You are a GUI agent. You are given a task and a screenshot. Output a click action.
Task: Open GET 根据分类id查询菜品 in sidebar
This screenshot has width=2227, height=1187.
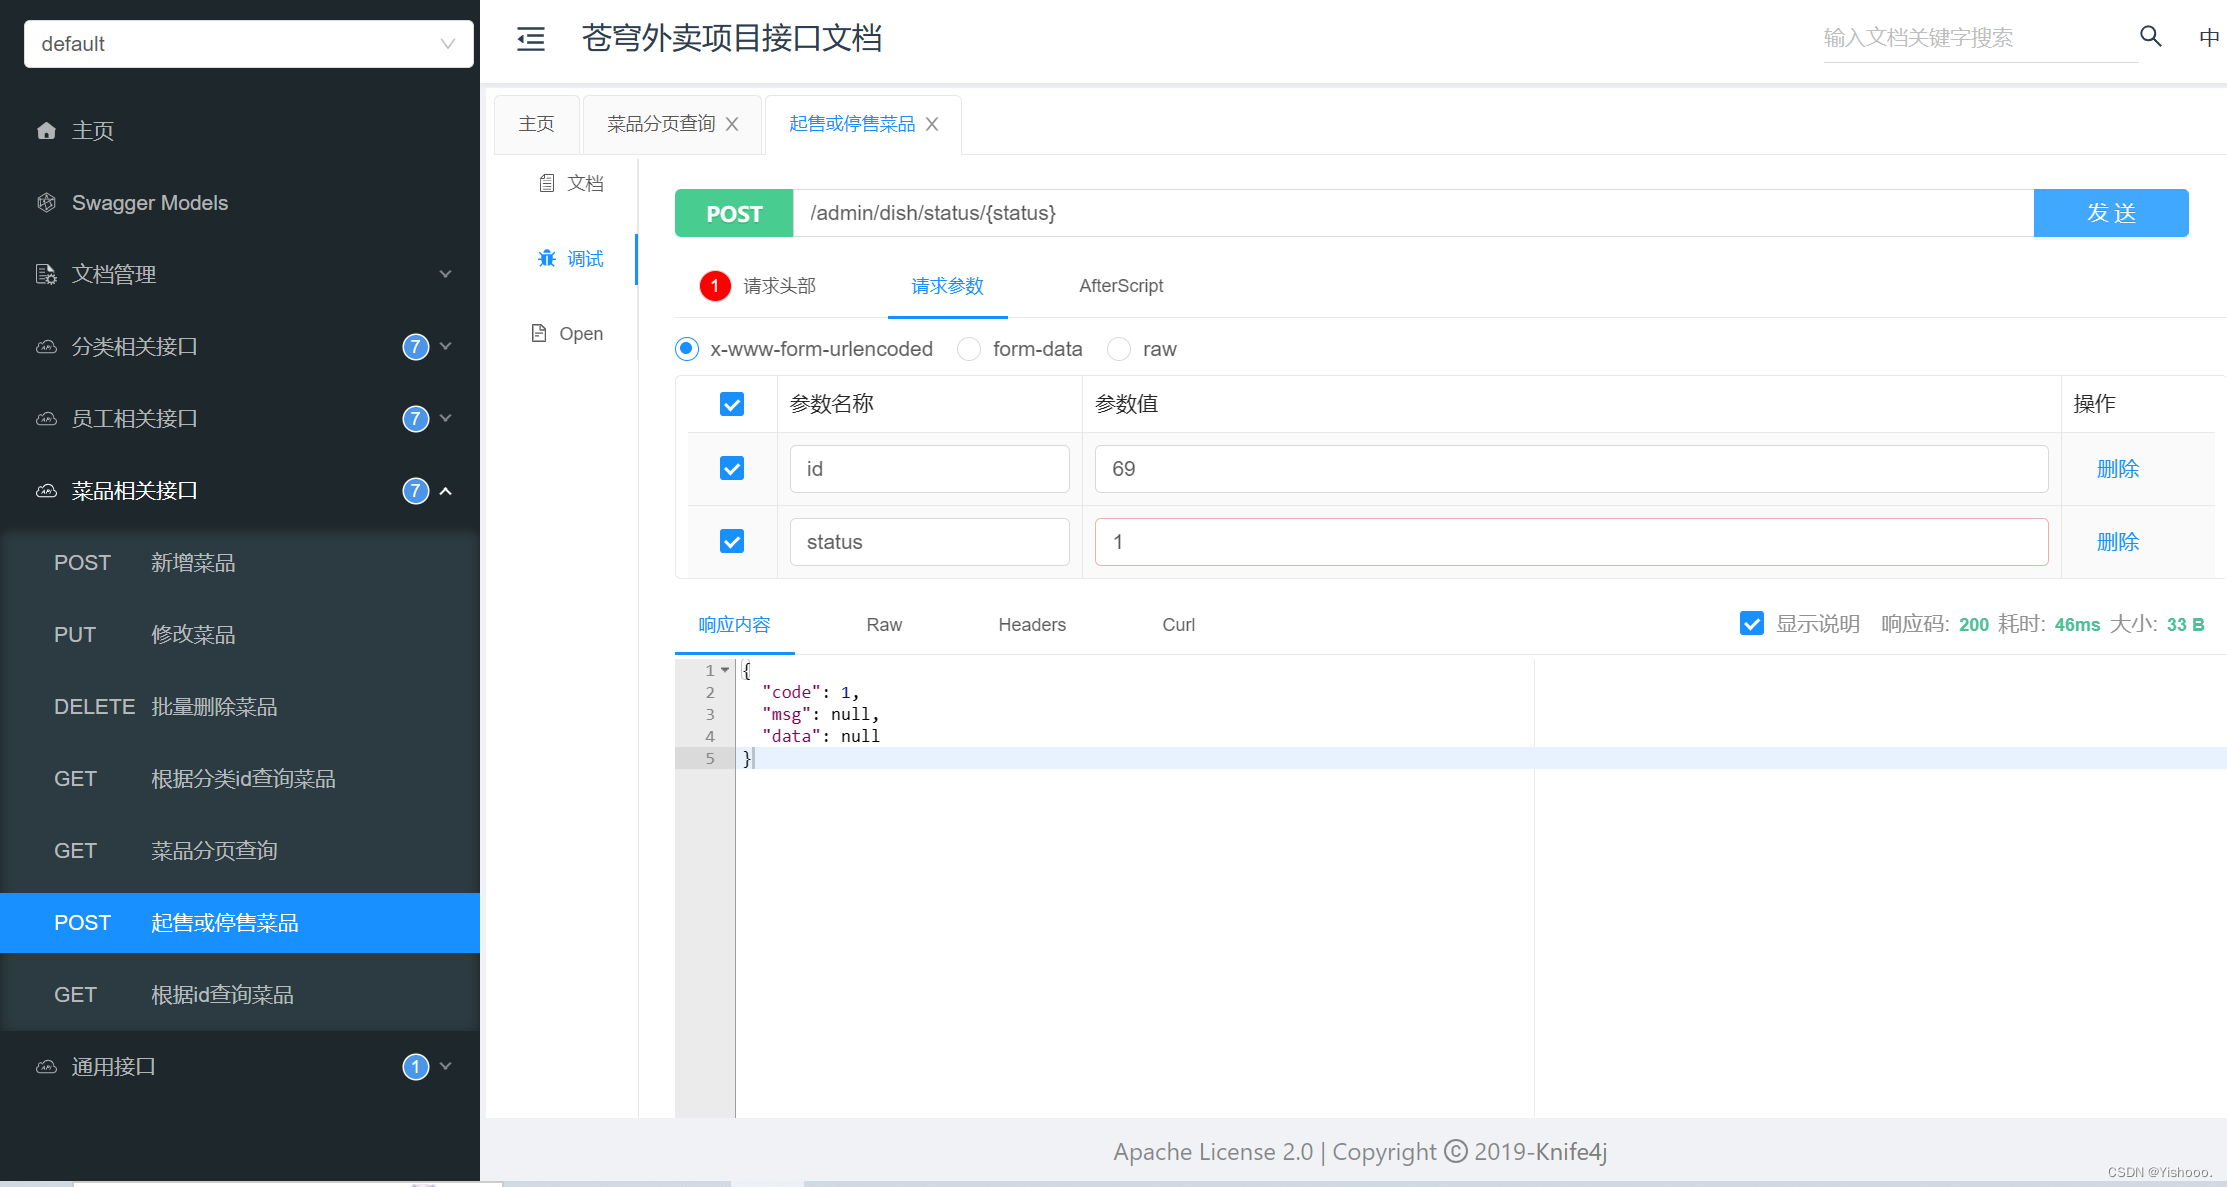pyautogui.click(x=240, y=779)
